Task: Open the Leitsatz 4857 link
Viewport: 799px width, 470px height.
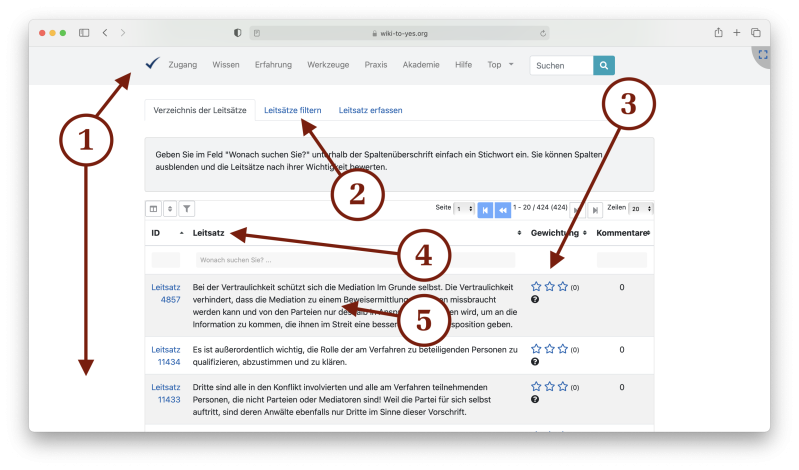Action: tap(165, 293)
